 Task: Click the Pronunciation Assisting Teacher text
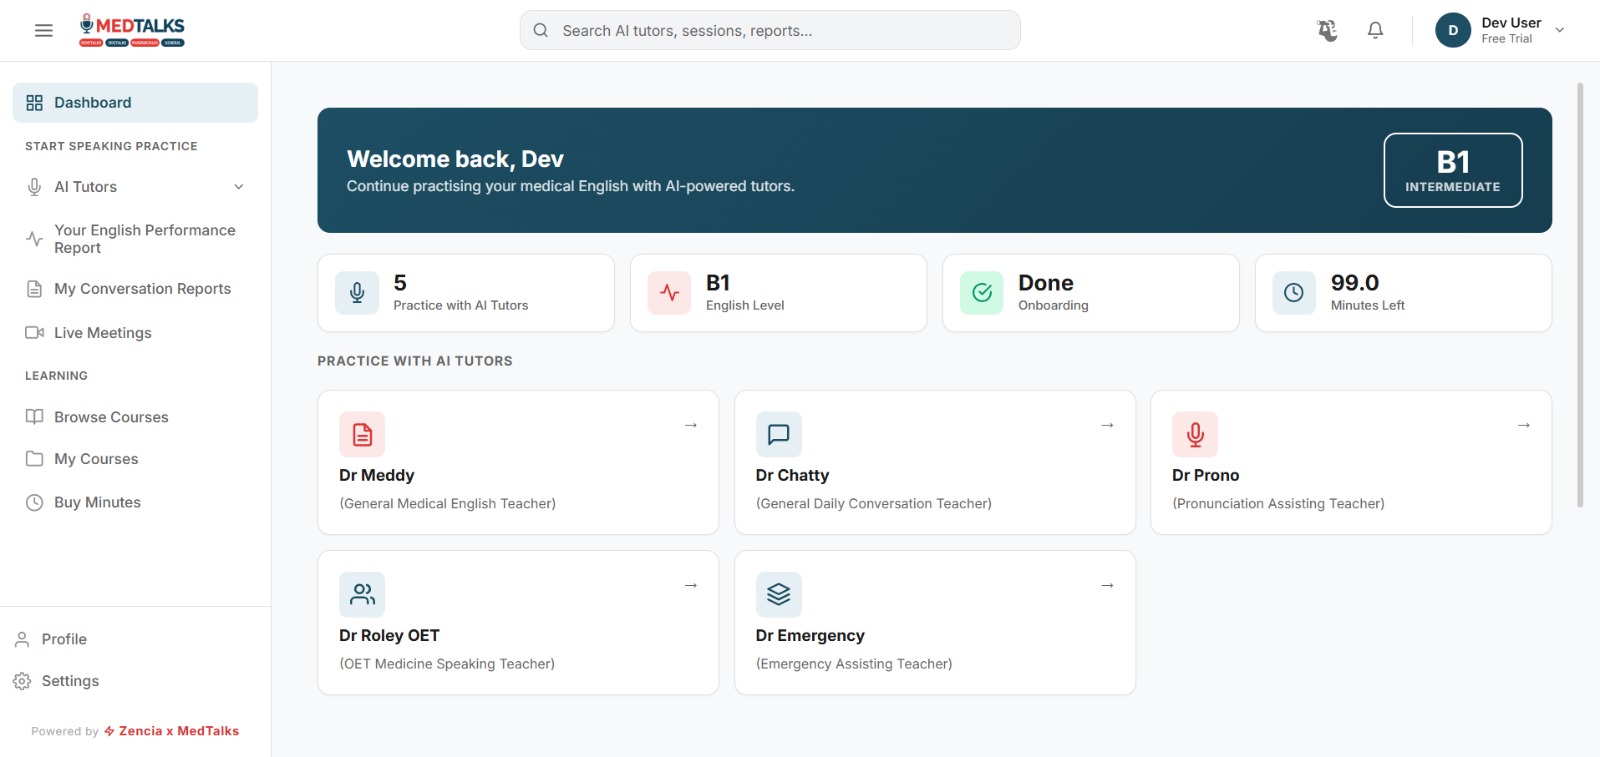pos(1278,504)
